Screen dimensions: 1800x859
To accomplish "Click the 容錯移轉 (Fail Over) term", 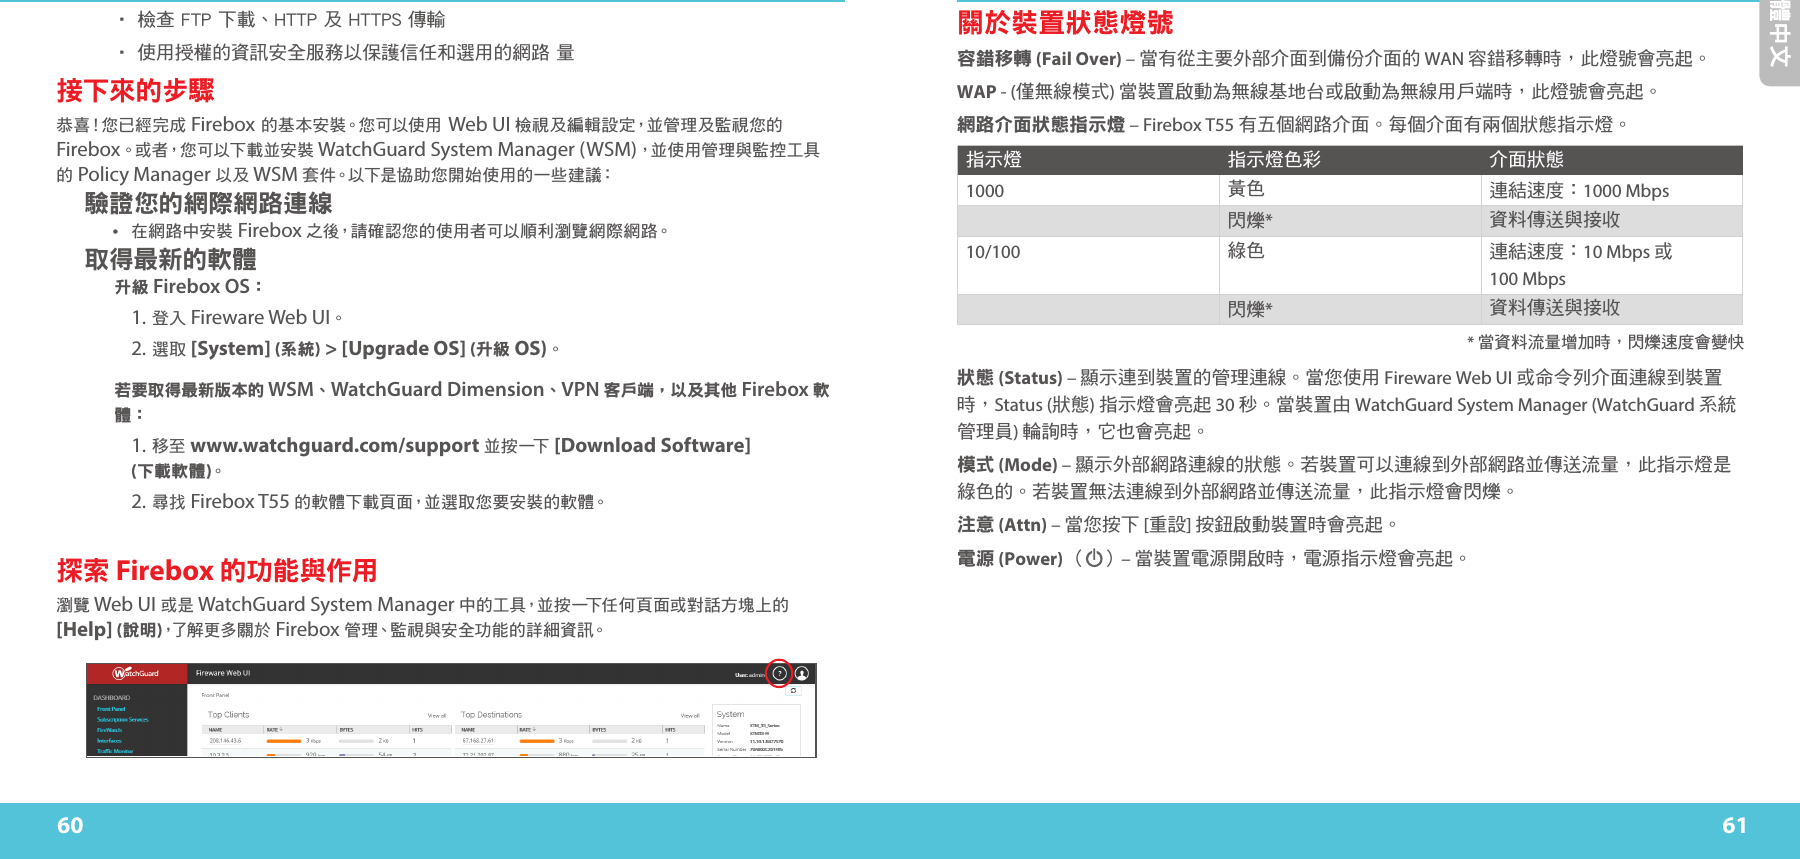I will coord(1039,59).
